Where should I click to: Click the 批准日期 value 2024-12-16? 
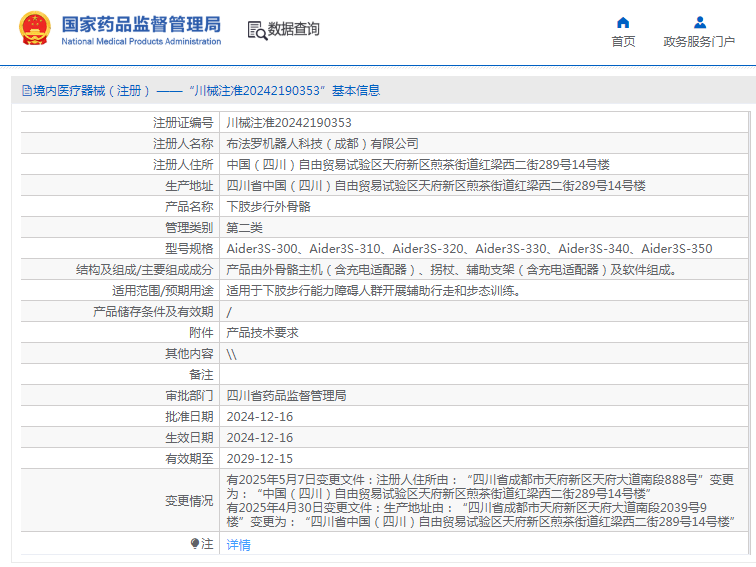260,417
